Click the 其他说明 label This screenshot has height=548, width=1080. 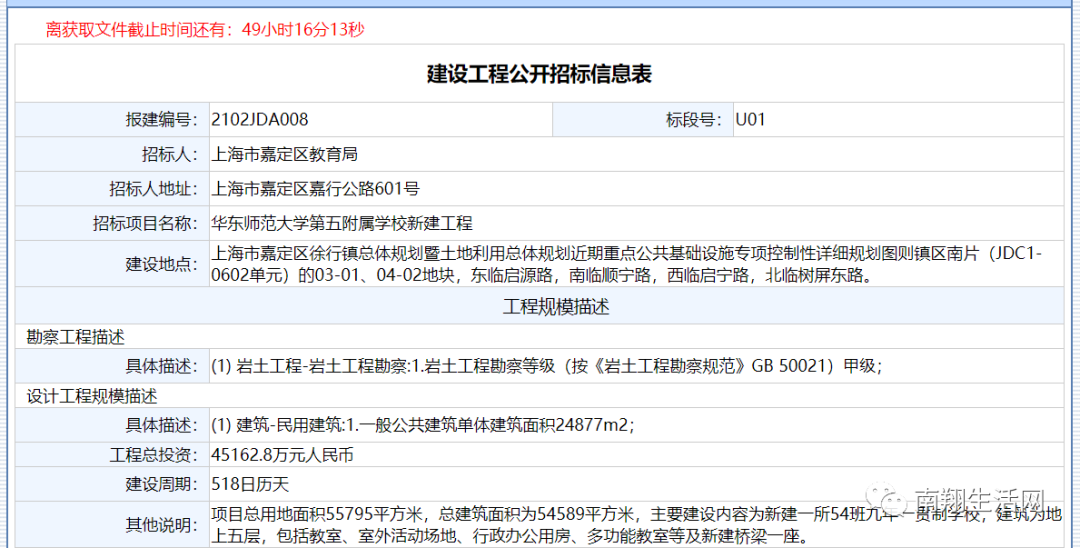(162, 525)
